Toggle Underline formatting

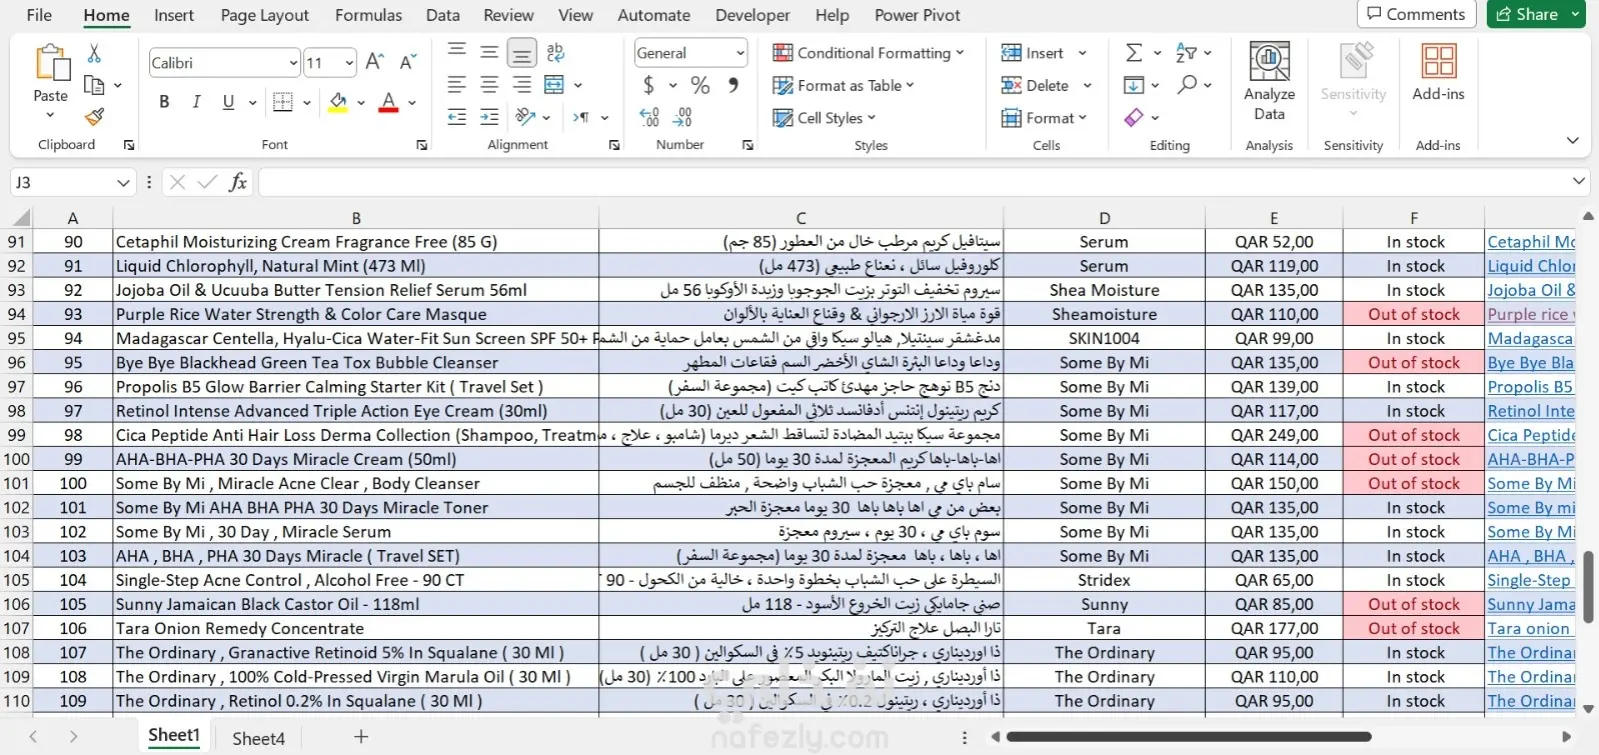pos(228,102)
